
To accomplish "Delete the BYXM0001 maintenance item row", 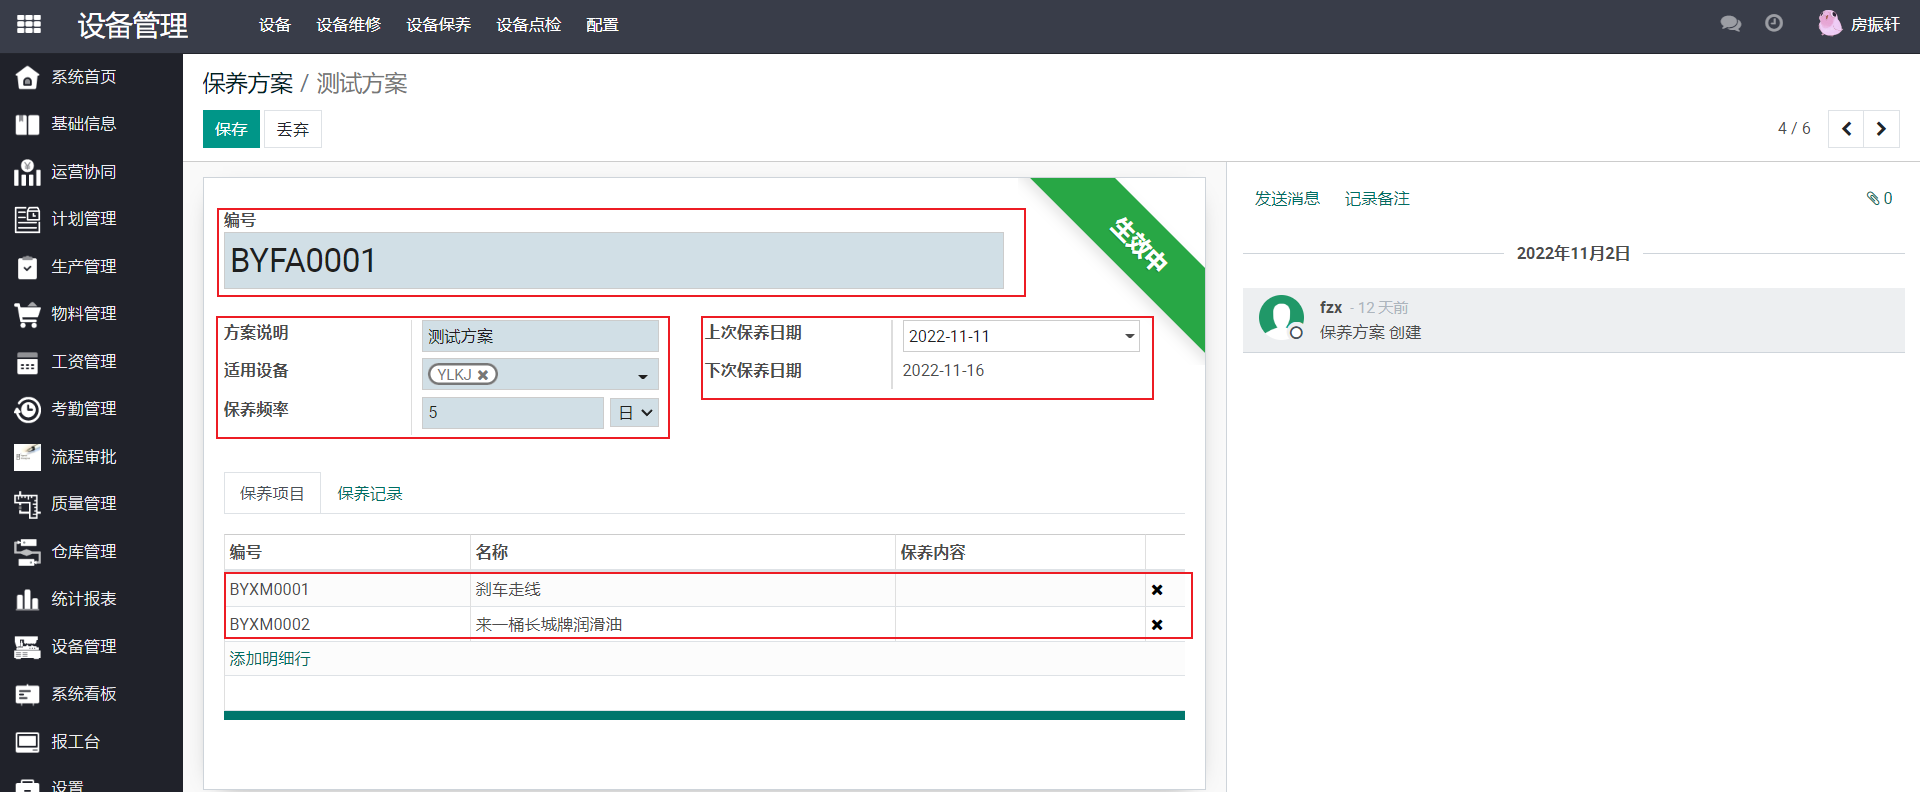I will (1157, 590).
